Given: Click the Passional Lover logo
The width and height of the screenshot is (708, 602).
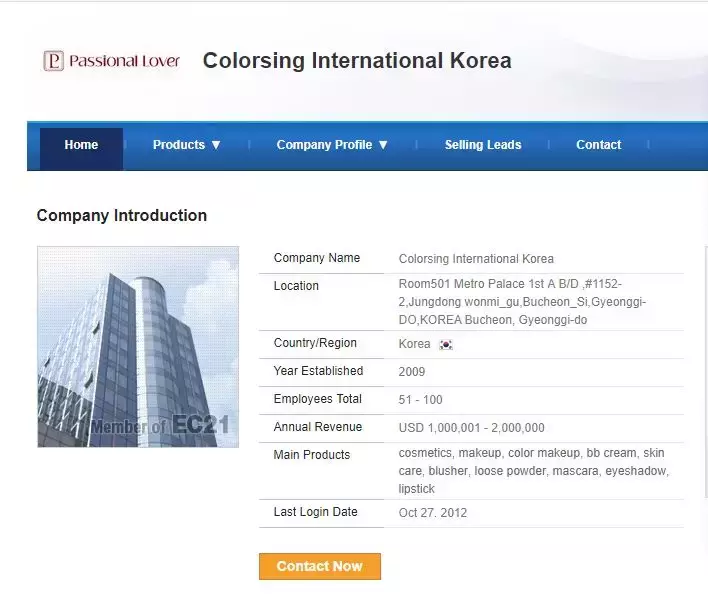Looking at the screenshot, I should (x=112, y=61).
